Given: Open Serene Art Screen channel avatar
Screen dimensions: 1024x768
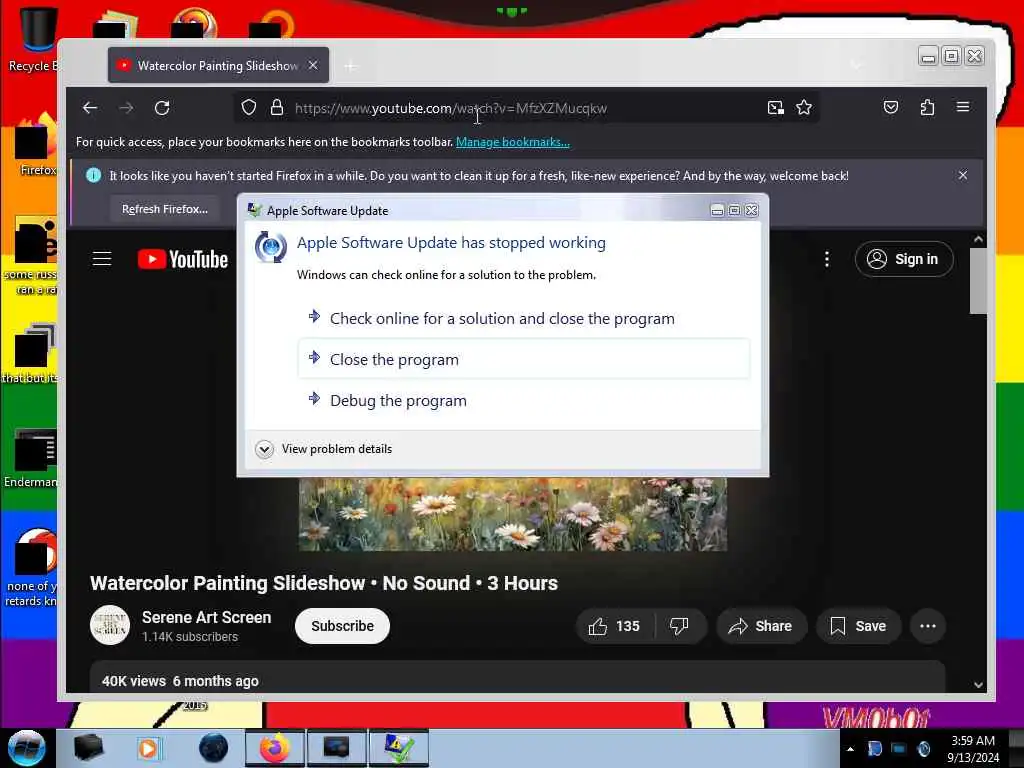Looking at the screenshot, I should click(x=110, y=625).
